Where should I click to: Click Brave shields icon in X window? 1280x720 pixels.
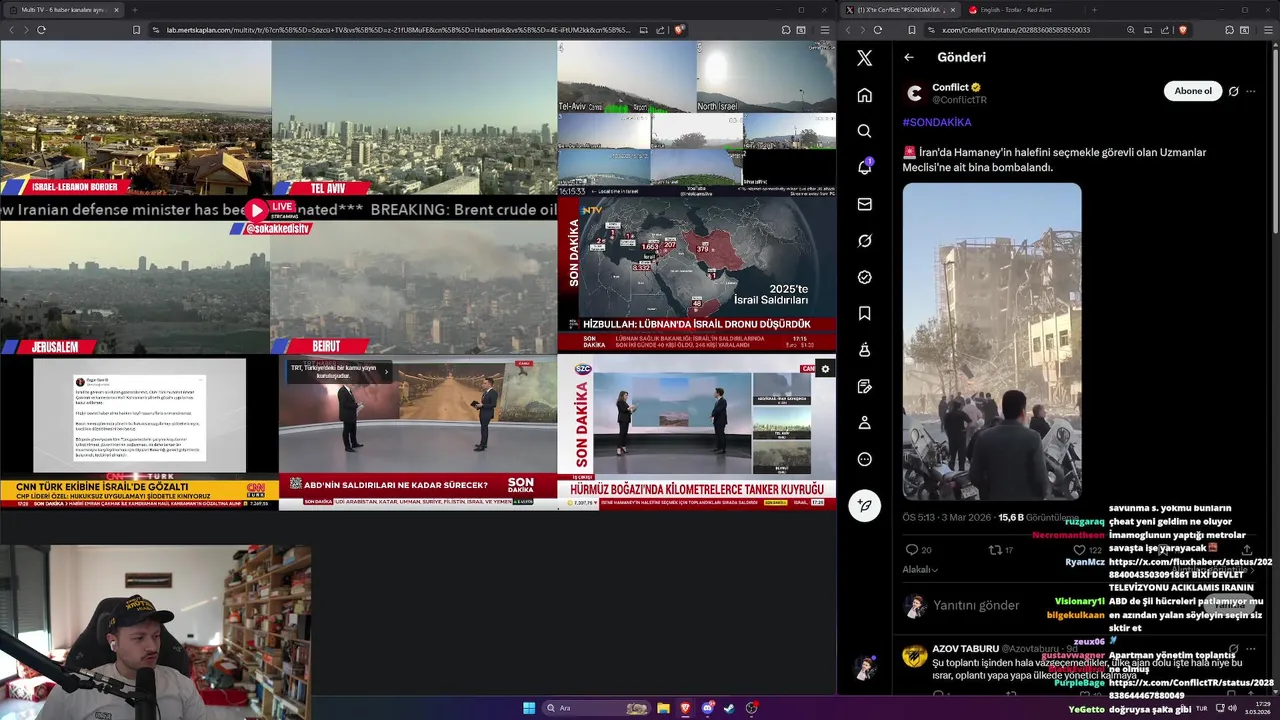[1183, 30]
